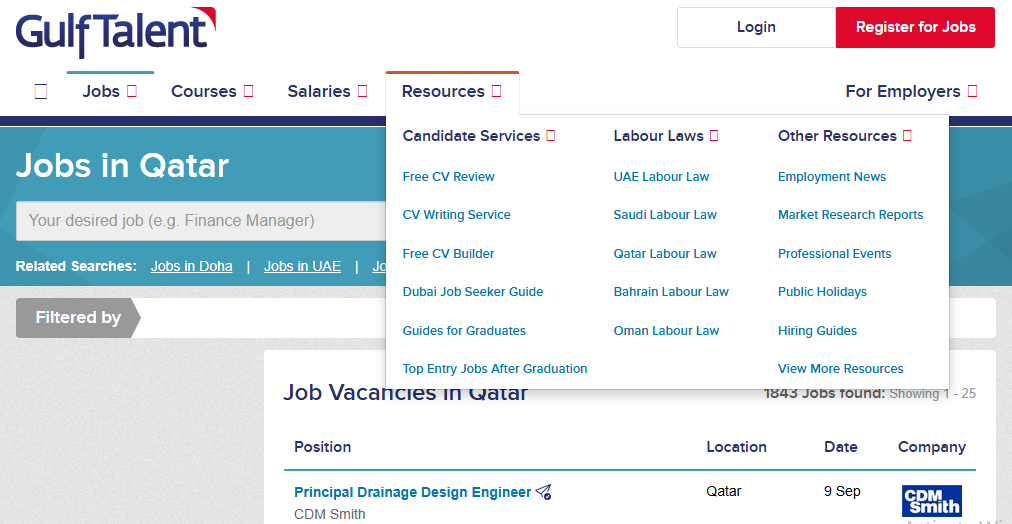Open Free CV Review link
The height and width of the screenshot is (524, 1012).
449,177
